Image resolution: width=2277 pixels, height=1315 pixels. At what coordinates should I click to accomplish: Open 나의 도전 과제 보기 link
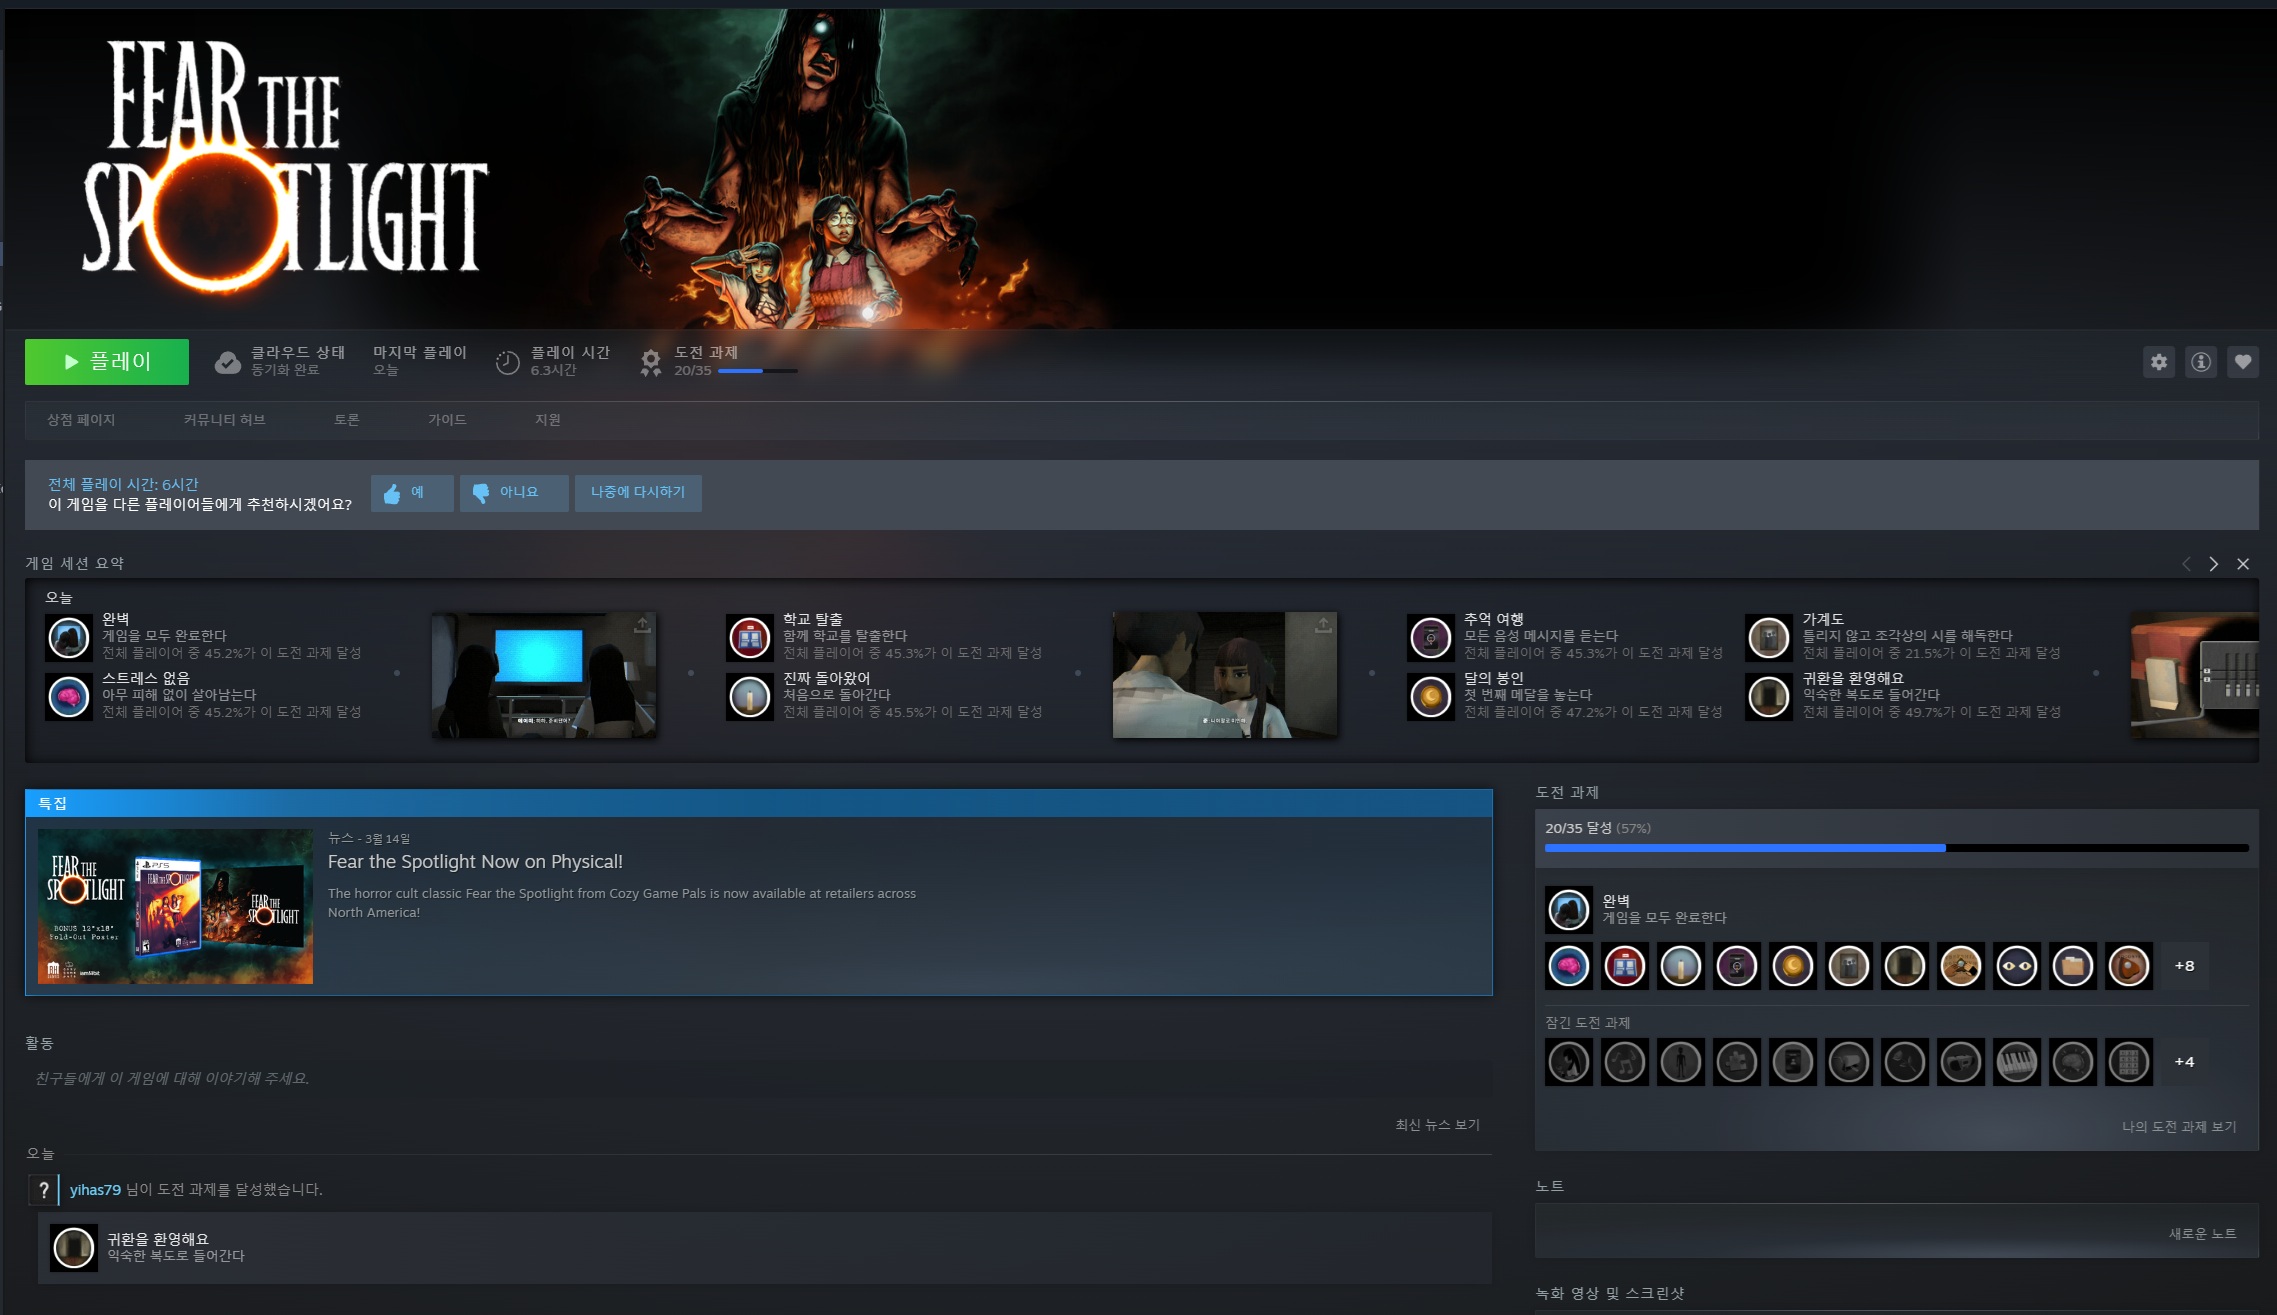[2178, 1127]
